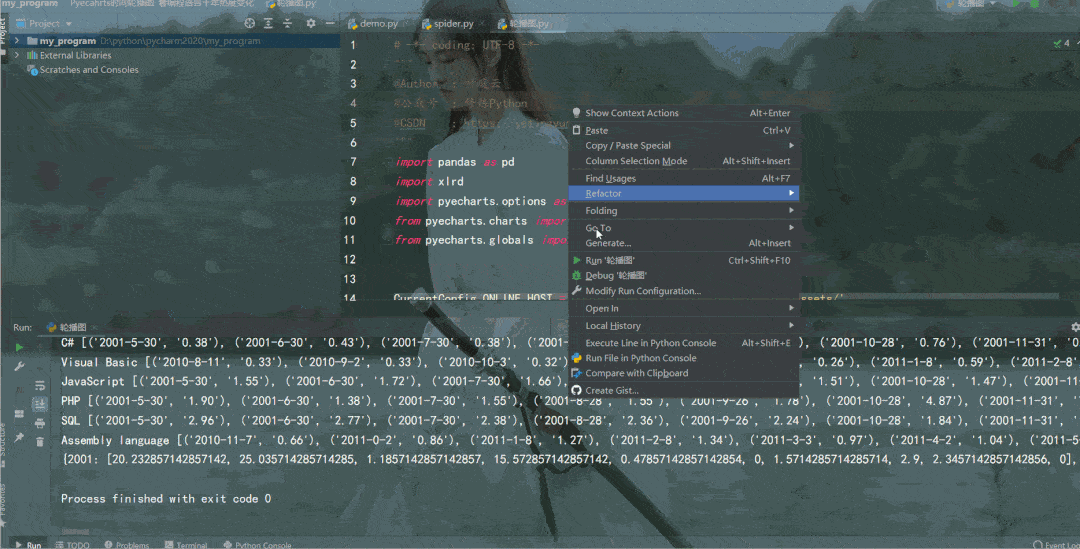Toggle Column Selection Mode in context menu
Viewport: 1080px width, 549px height.
click(x=636, y=161)
